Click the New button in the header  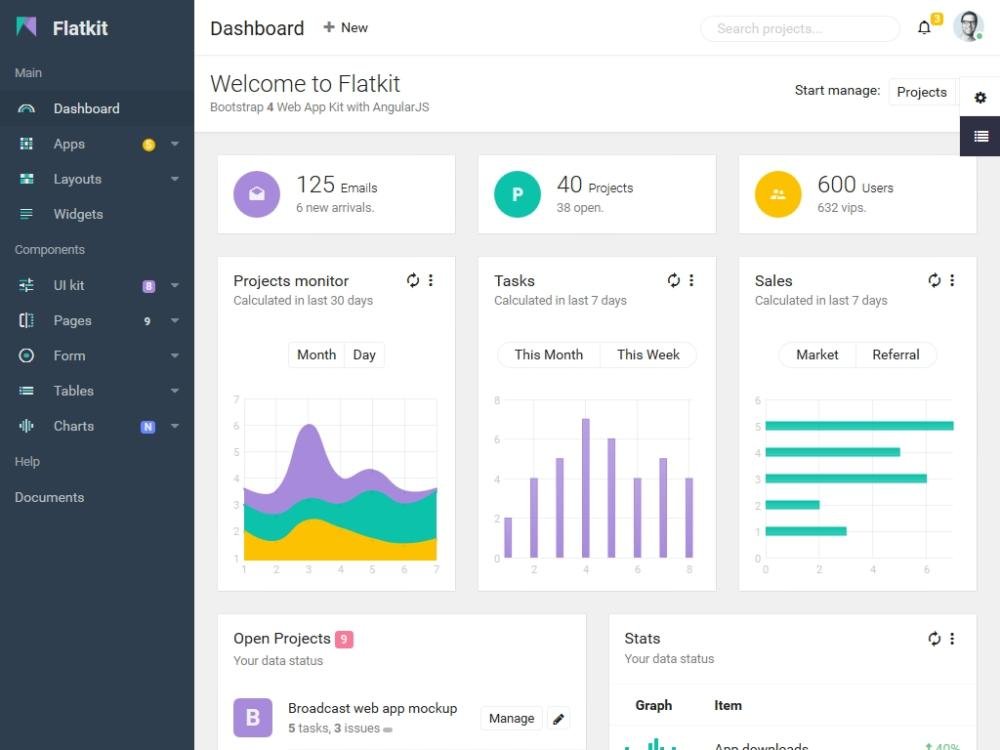click(x=345, y=28)
